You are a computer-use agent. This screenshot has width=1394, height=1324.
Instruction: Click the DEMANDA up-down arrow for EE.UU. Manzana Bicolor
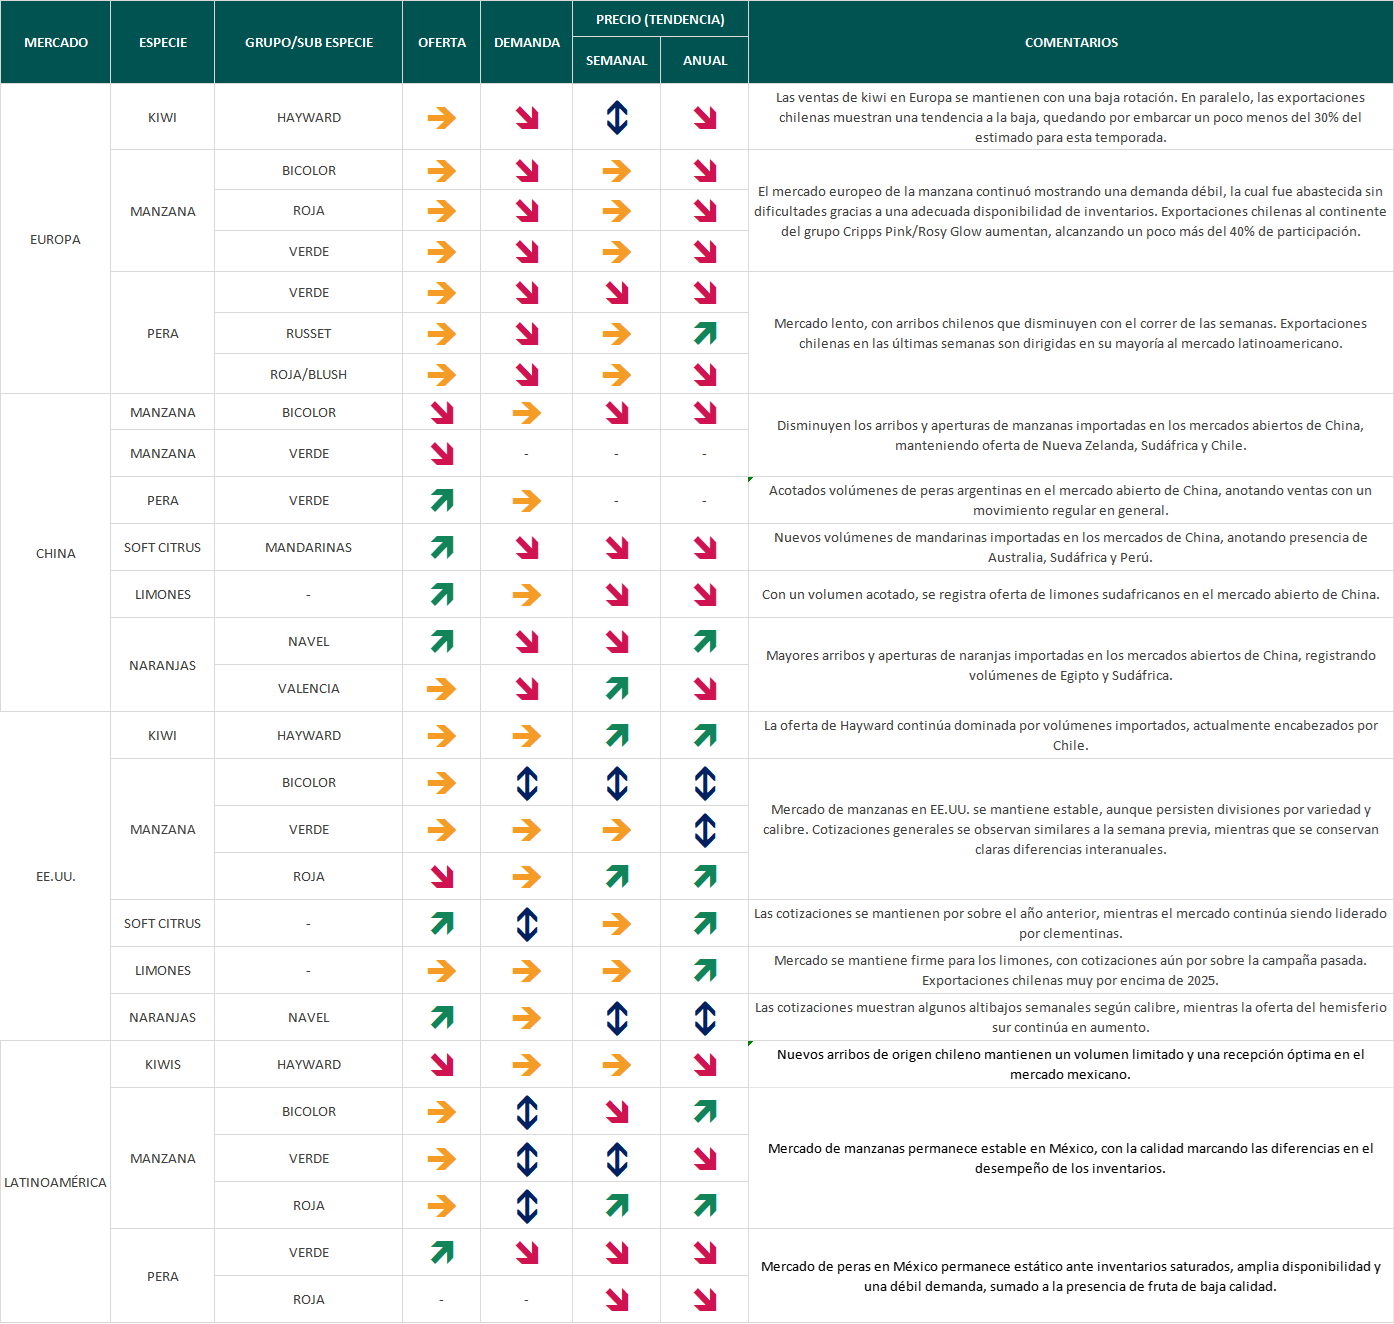click(527, 783)
